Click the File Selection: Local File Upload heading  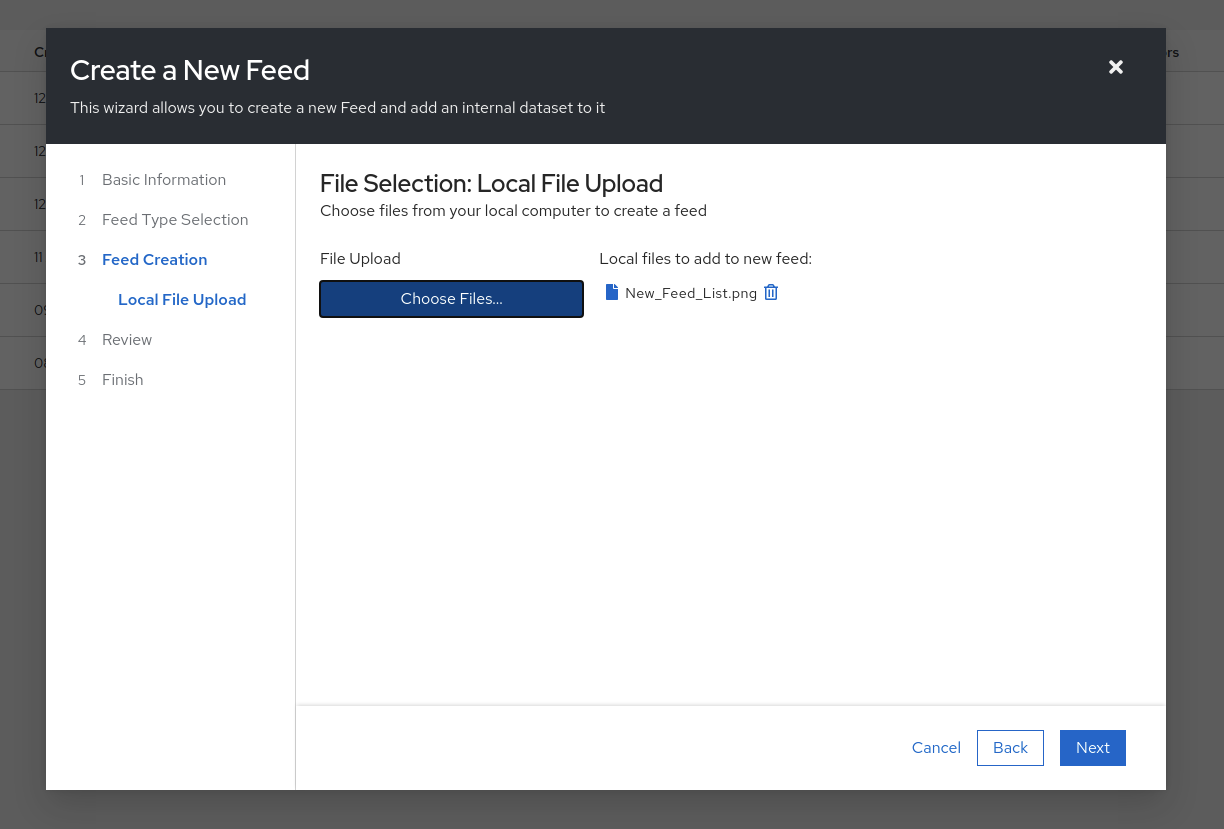[x=491, y=184]
